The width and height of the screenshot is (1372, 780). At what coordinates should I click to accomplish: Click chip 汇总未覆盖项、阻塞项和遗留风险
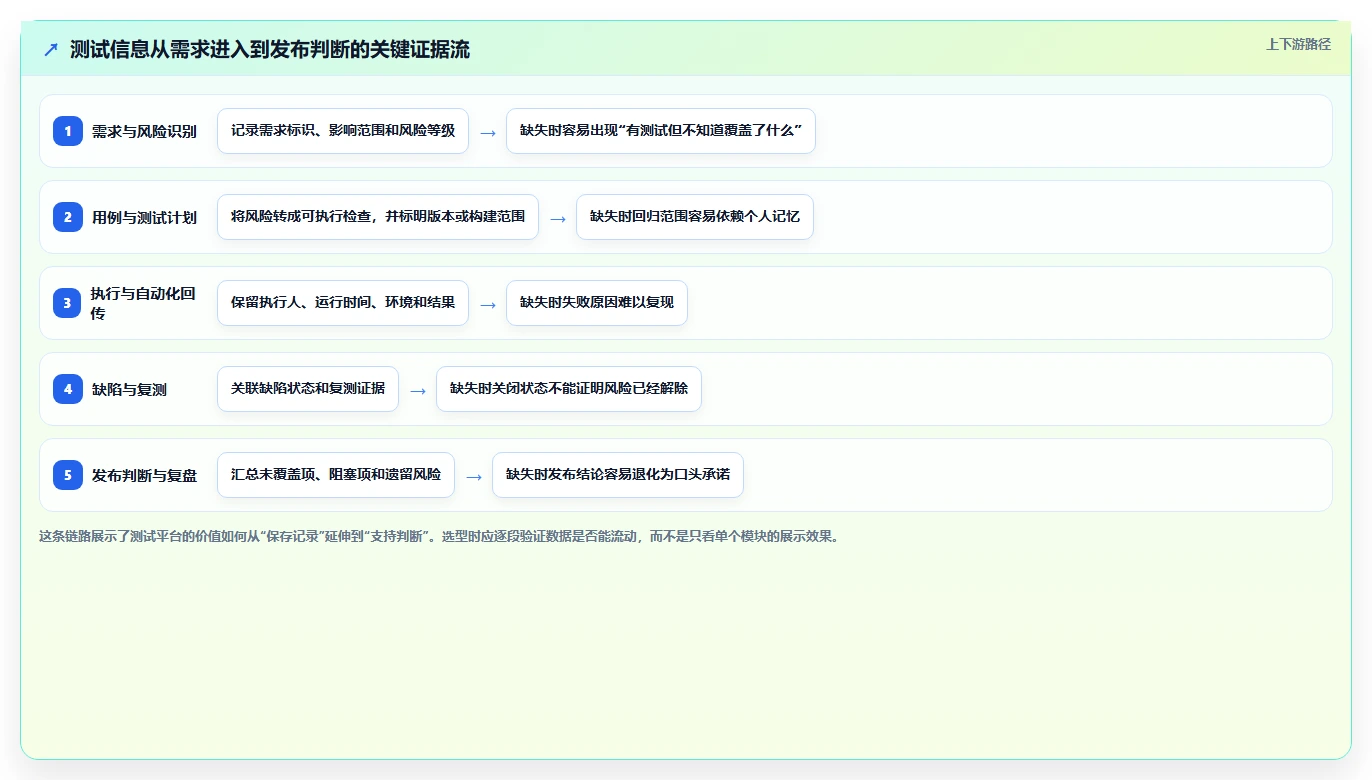(336, 475)
